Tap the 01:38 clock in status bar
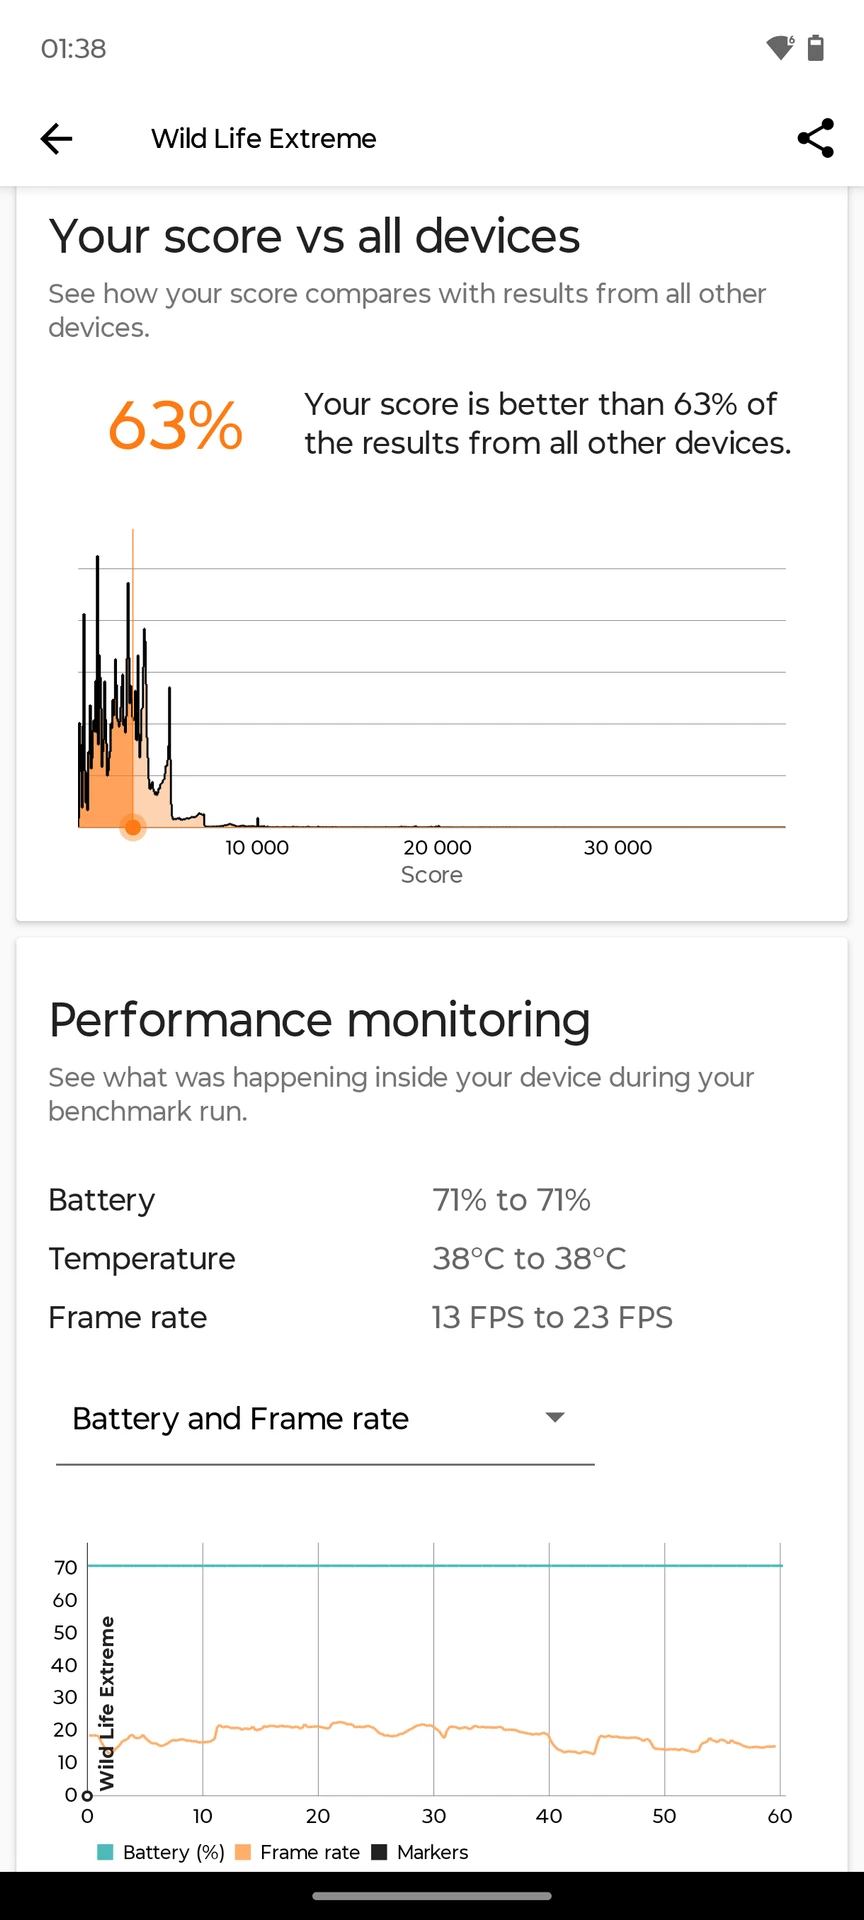The height and width of the screenshot is (1920, 864). pos(73,49)
